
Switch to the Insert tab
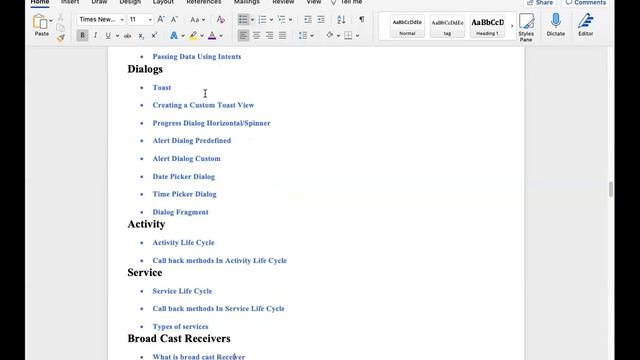coord(70,2)
